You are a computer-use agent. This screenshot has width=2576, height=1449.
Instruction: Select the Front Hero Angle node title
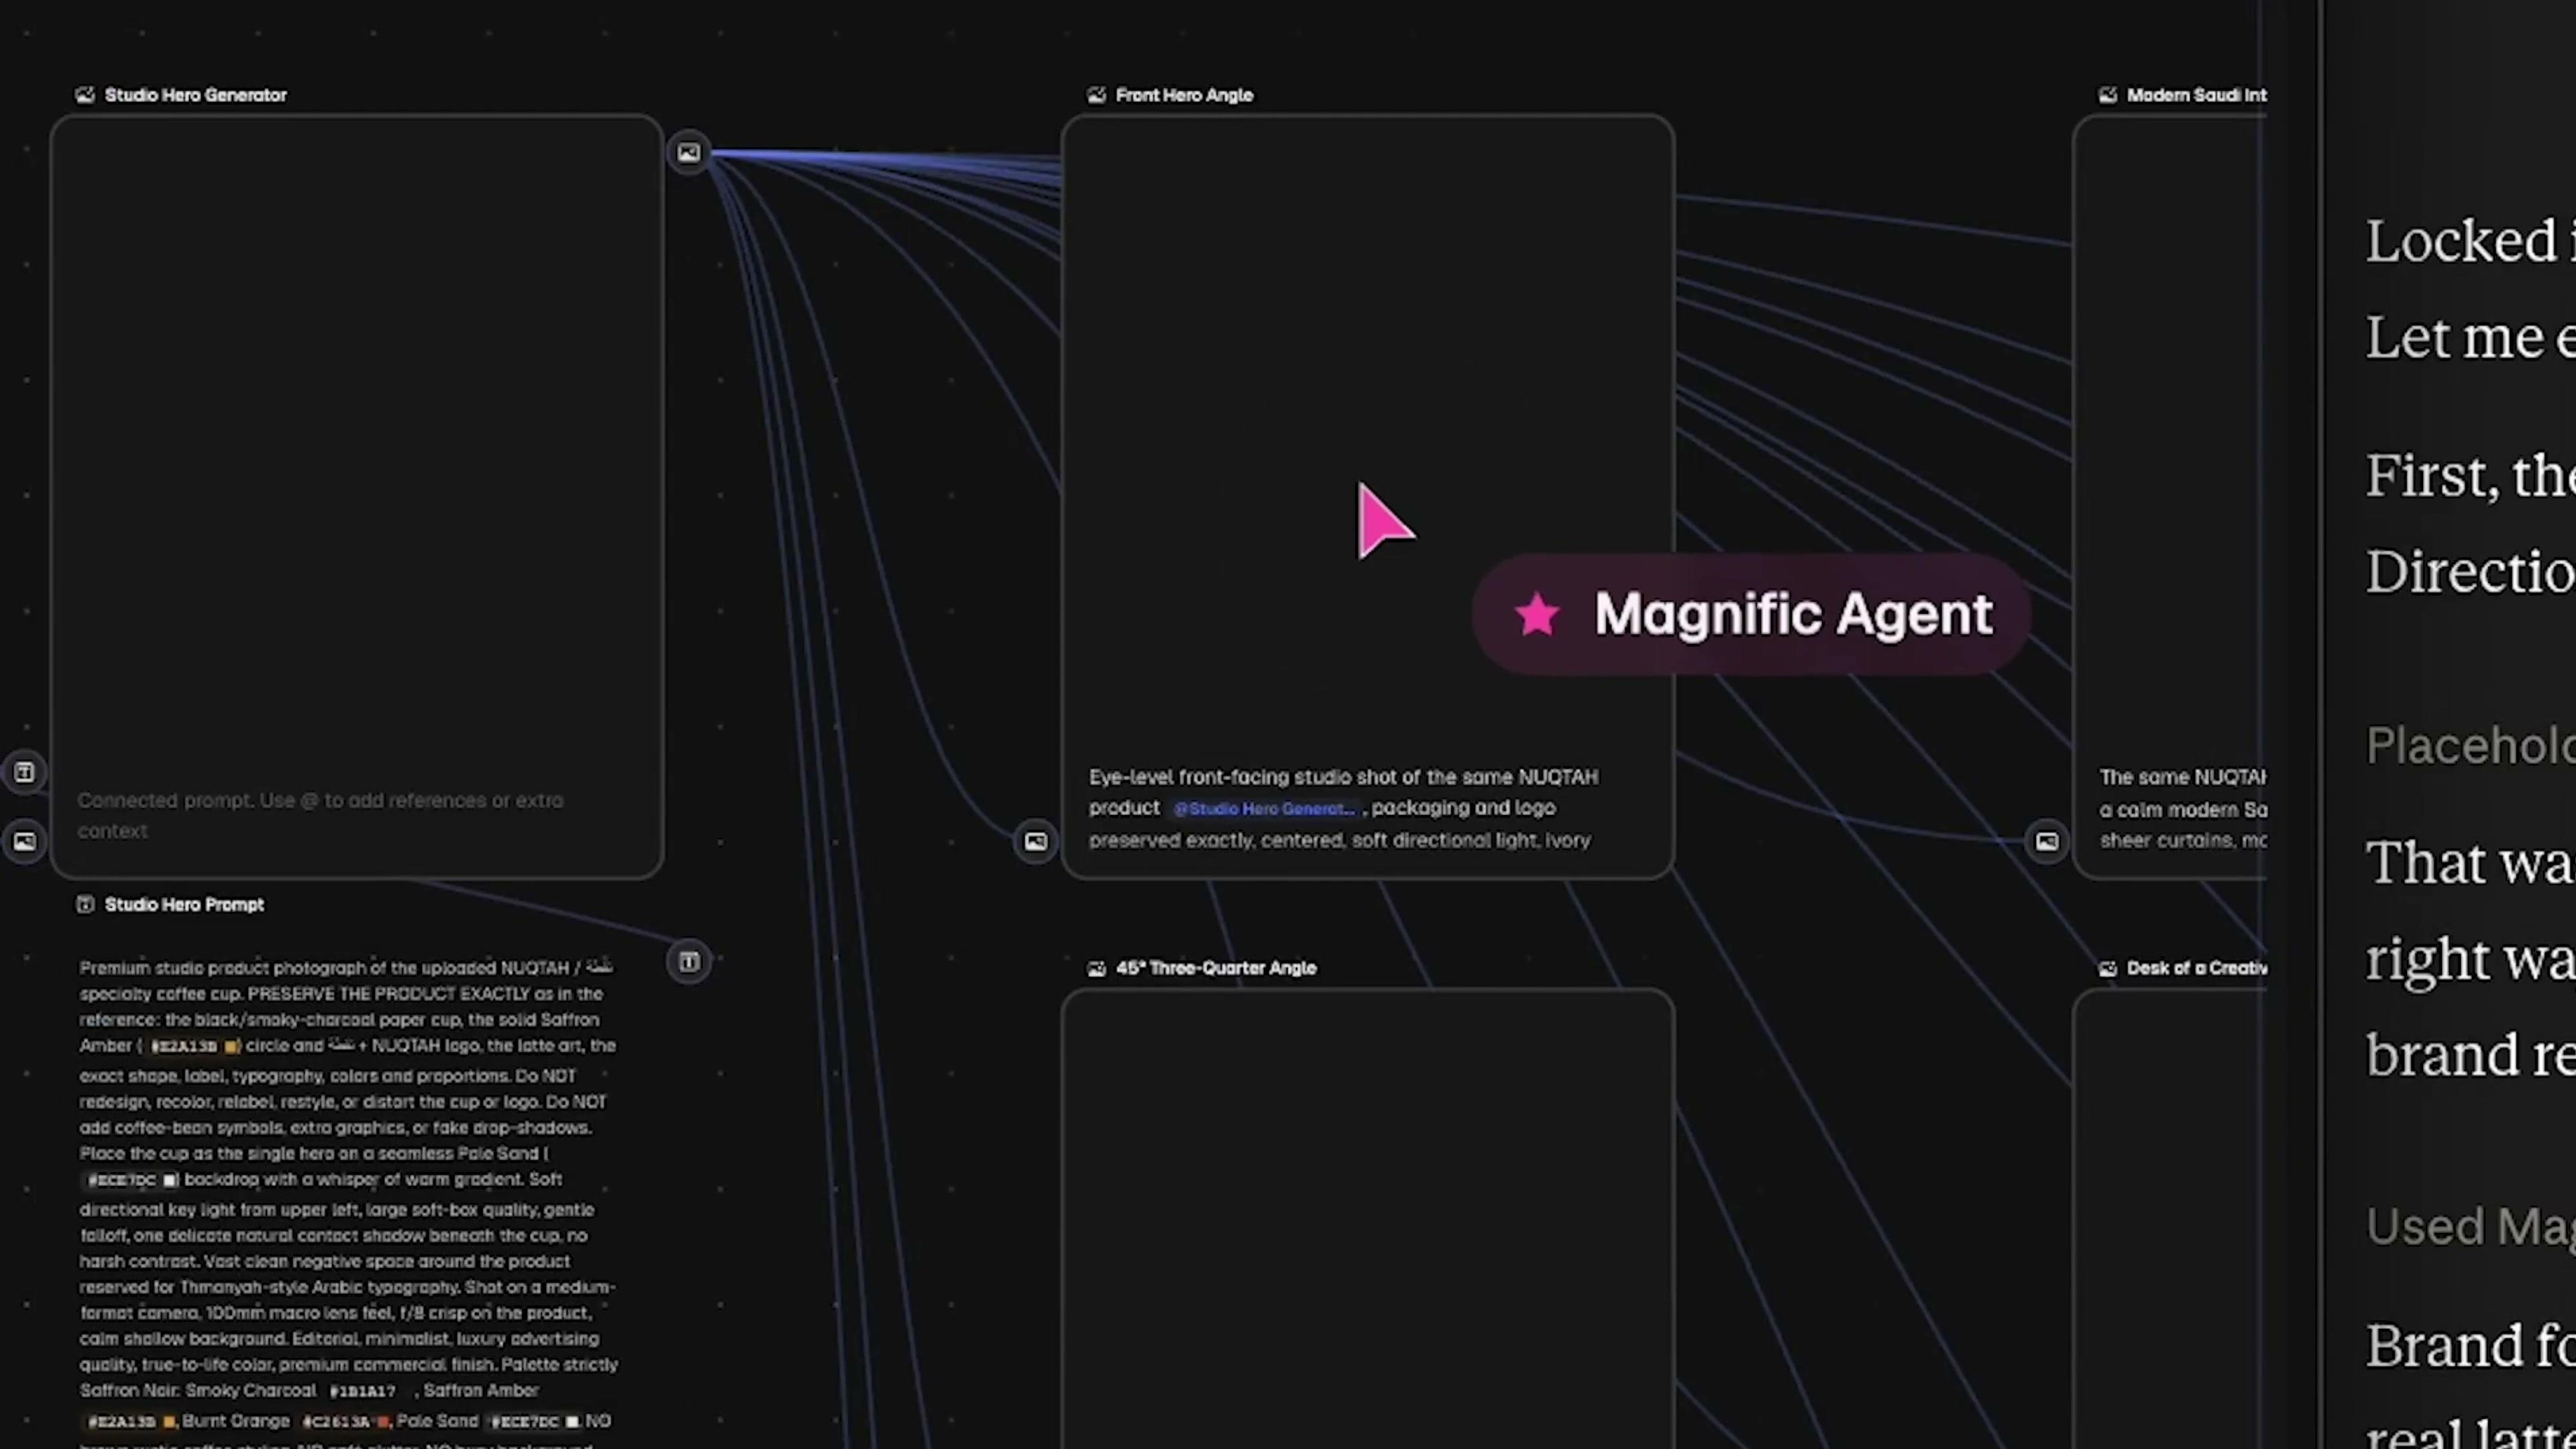(x=1184, y=95)
